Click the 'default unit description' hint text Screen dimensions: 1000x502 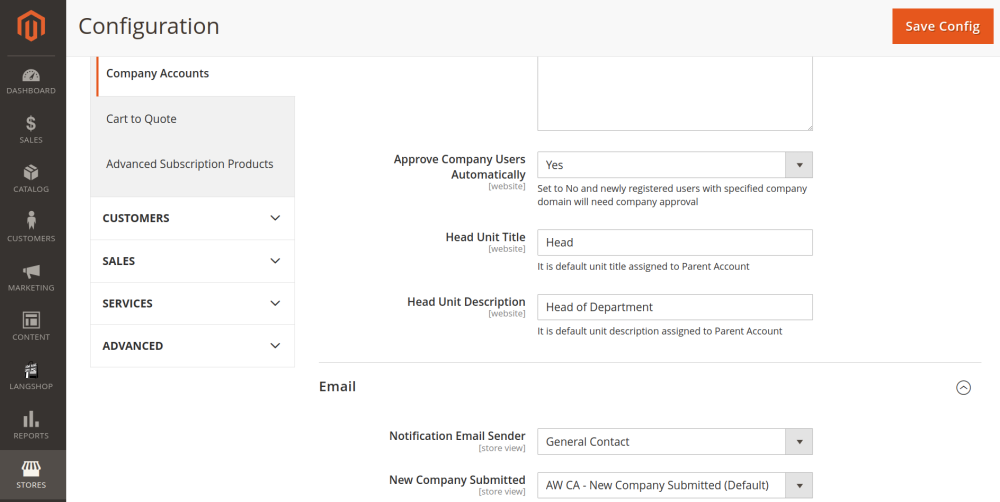659,331
